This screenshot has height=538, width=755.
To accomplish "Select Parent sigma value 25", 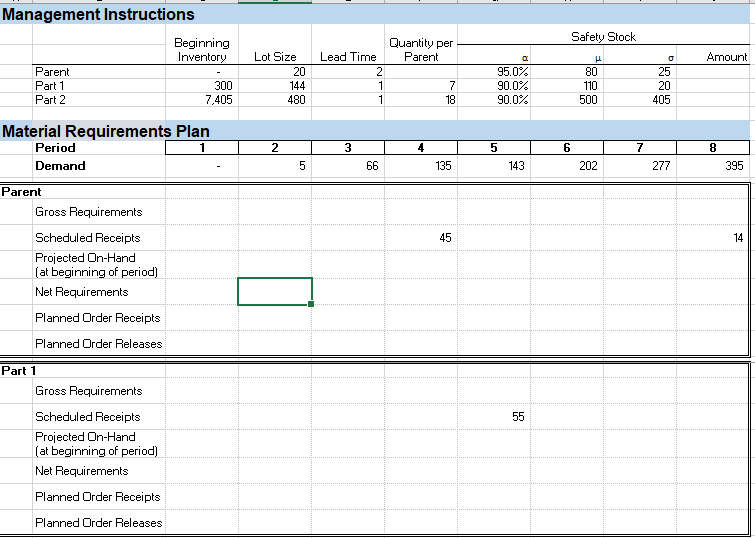I will tap(664, 72).
